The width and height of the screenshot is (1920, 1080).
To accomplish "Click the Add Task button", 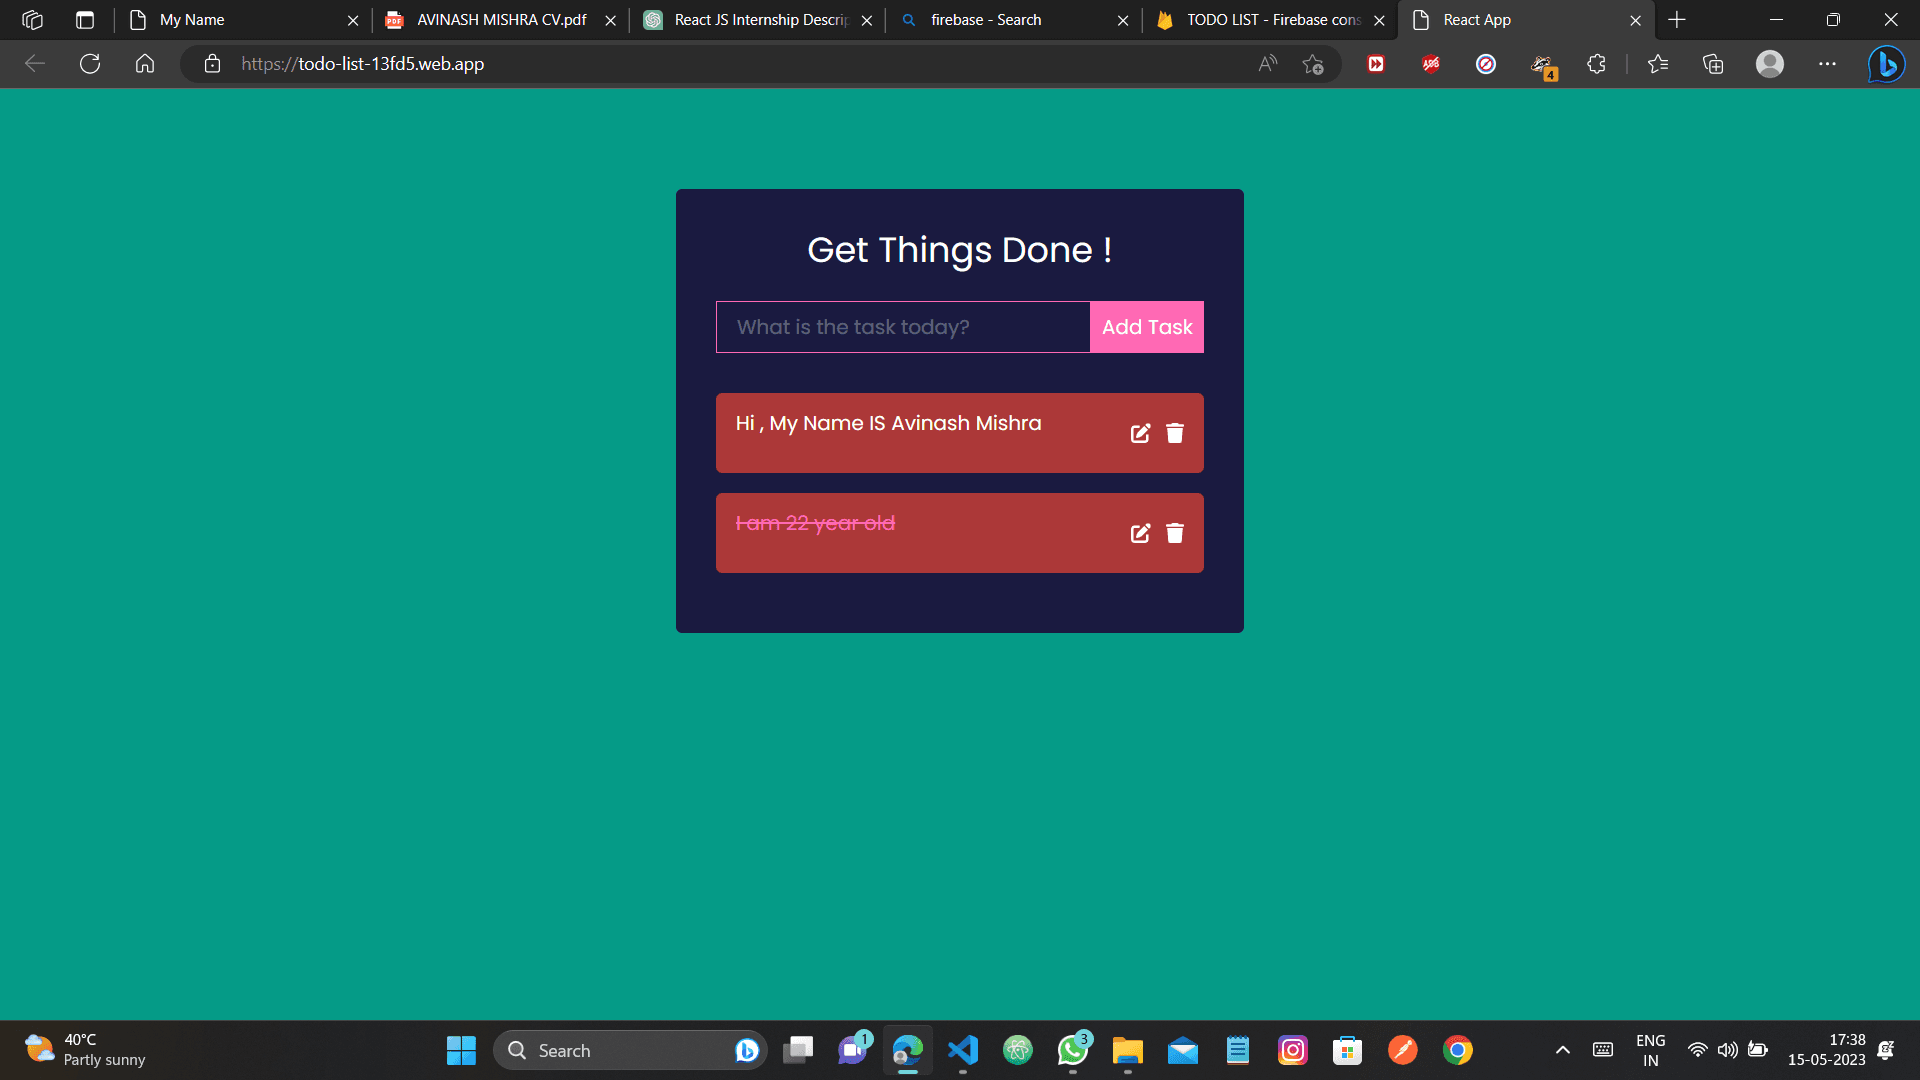I will coord(1147,327).
